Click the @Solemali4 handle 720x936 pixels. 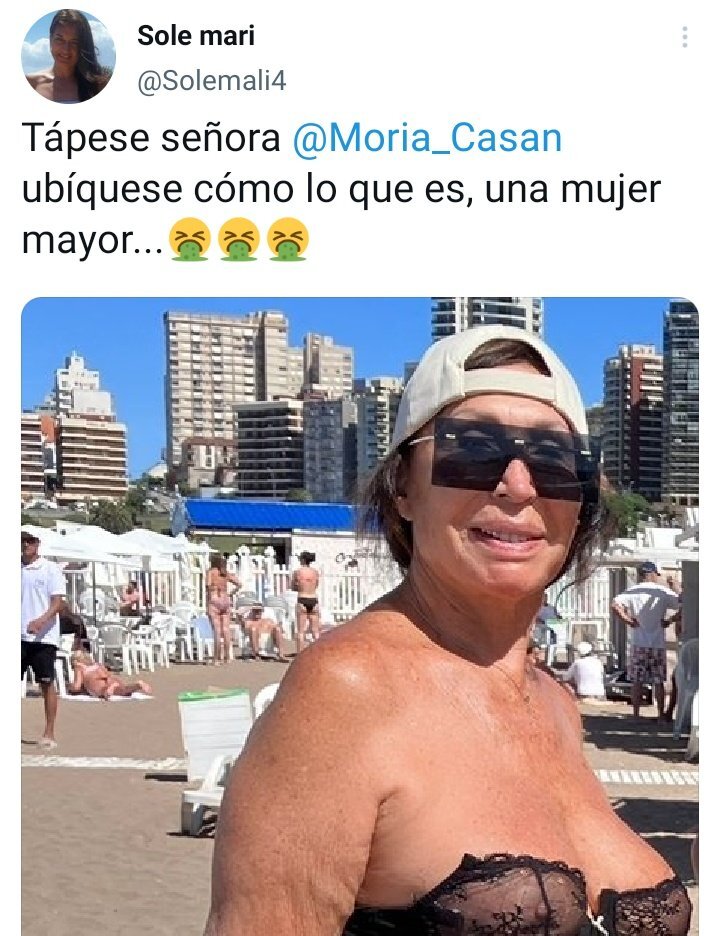pos(212,81)
